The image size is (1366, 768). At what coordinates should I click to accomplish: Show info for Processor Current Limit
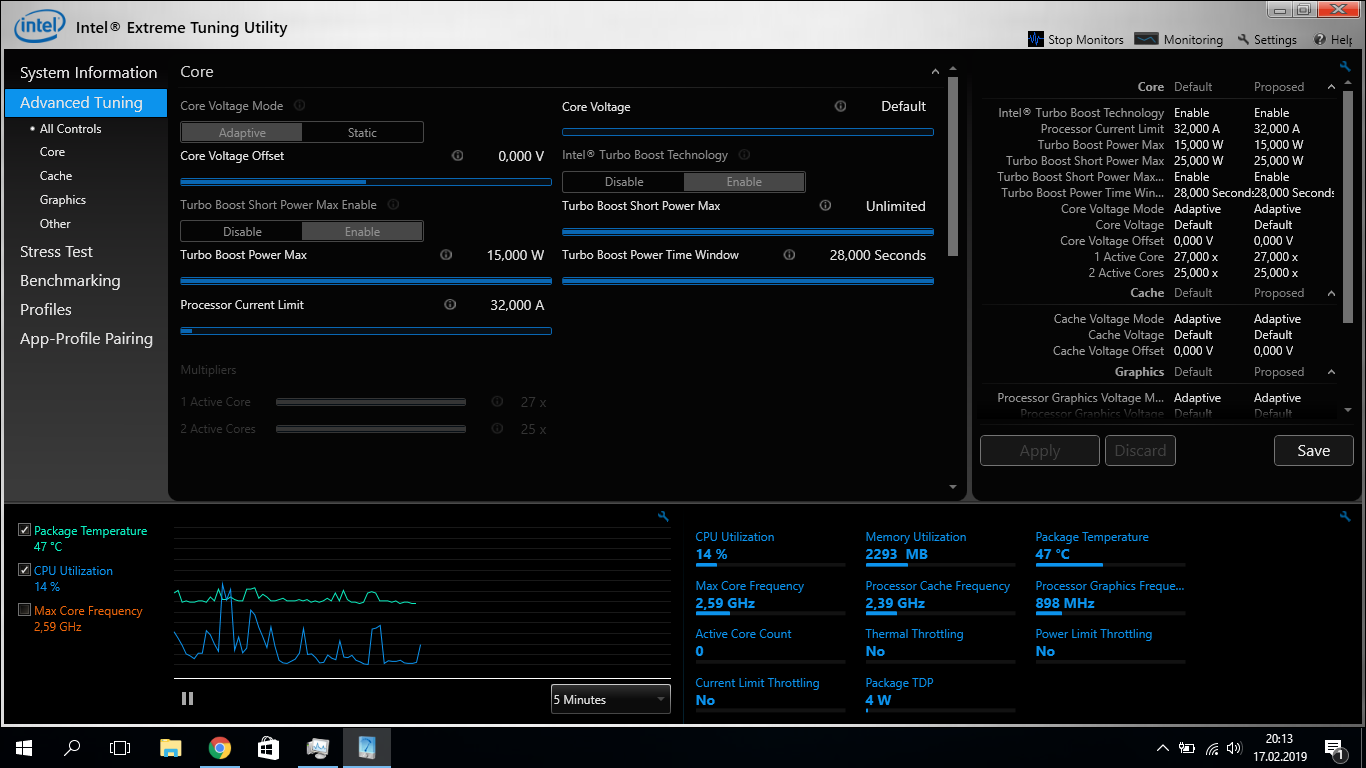(x=450, y=304)
